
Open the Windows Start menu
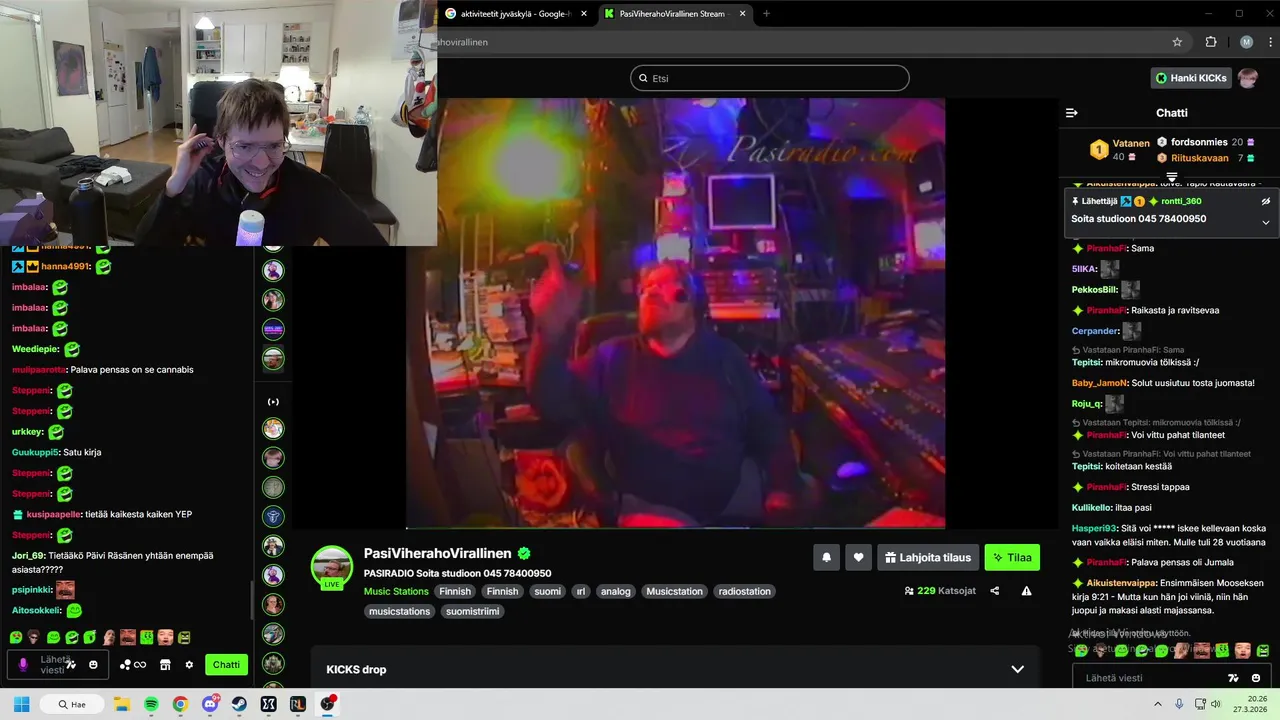[x=22, y=704]
